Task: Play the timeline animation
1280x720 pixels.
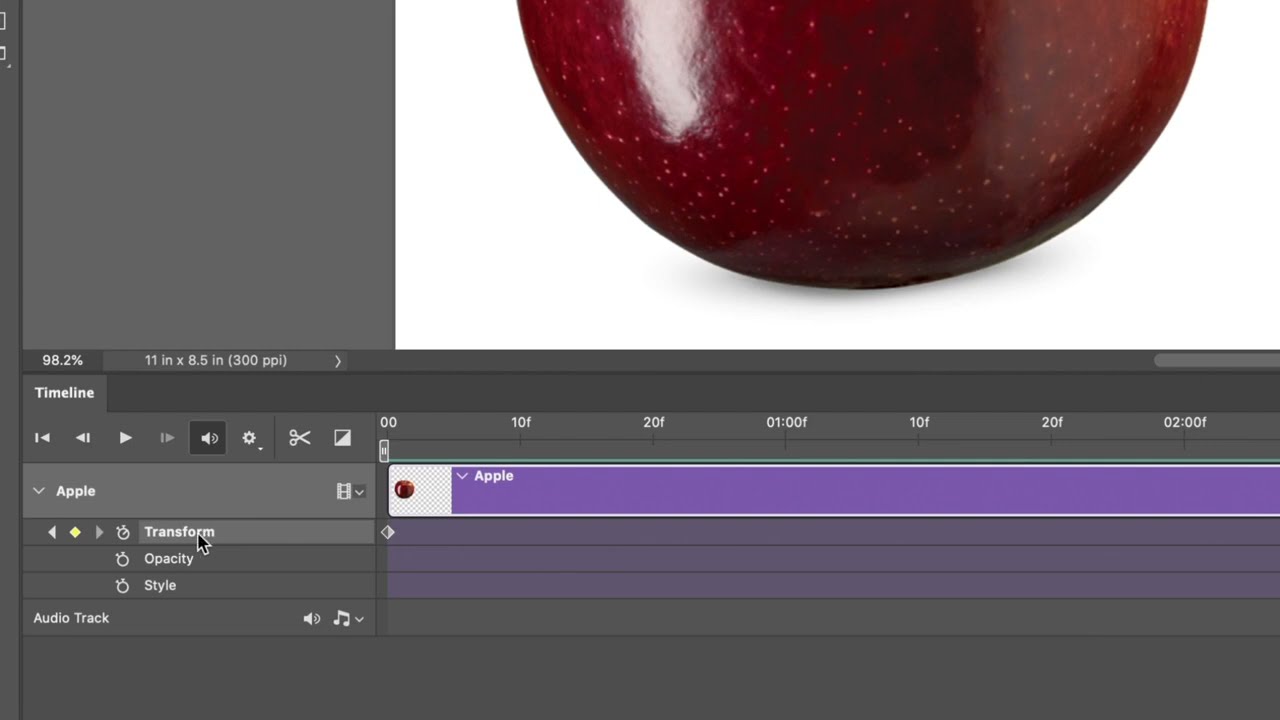Action: click(125, 438)
